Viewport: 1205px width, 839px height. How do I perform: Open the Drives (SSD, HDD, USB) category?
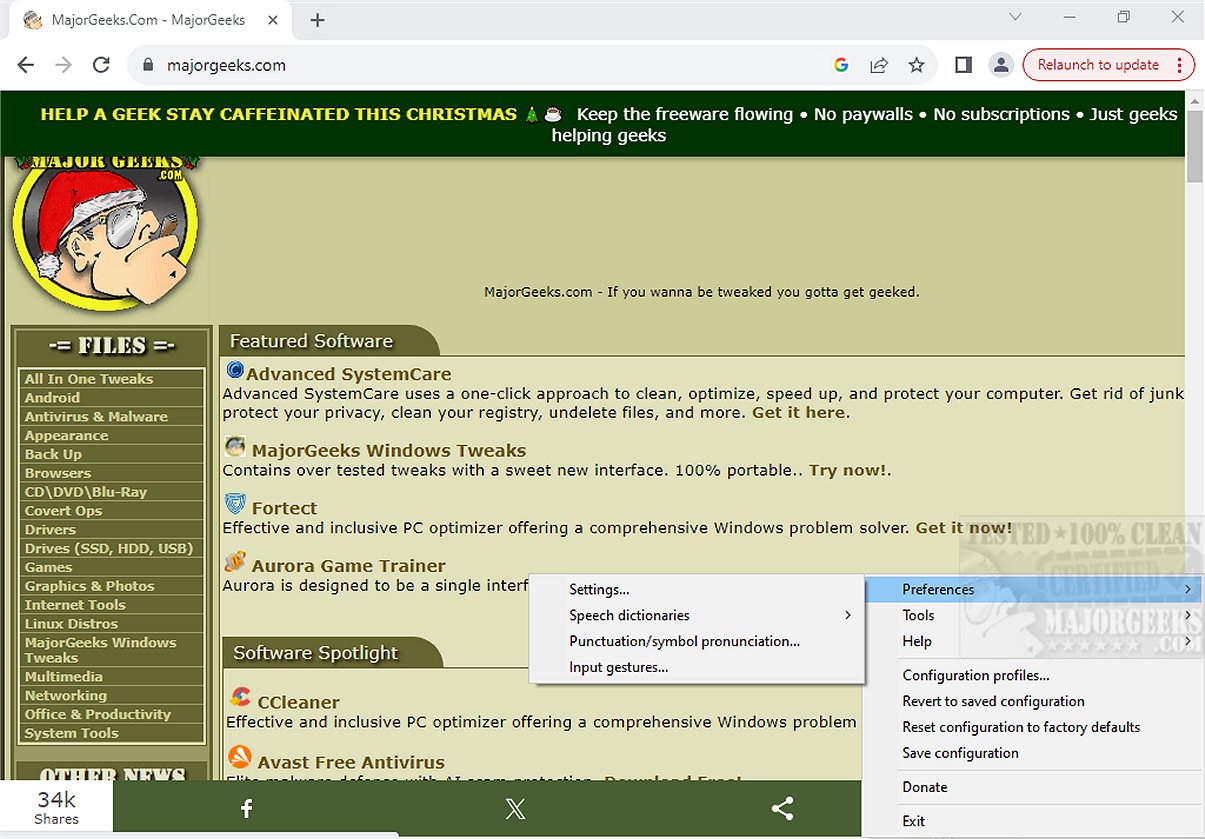108,548
